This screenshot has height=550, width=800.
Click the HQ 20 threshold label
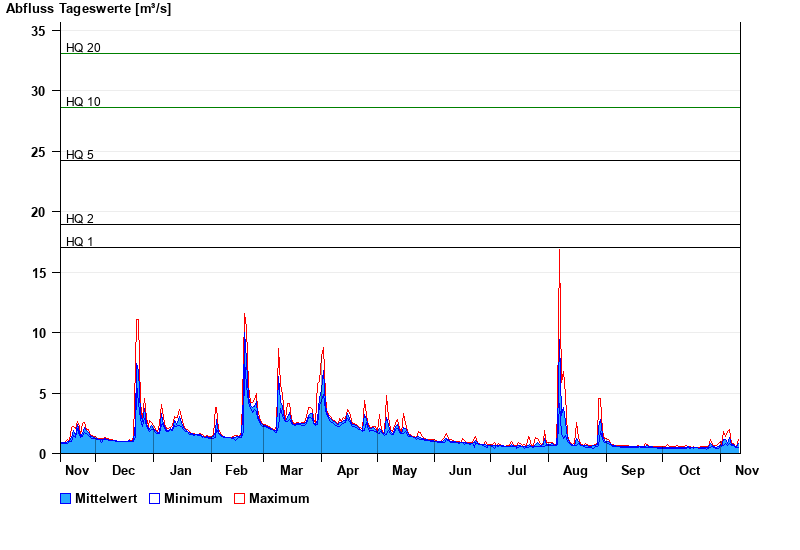pos(83,47)
